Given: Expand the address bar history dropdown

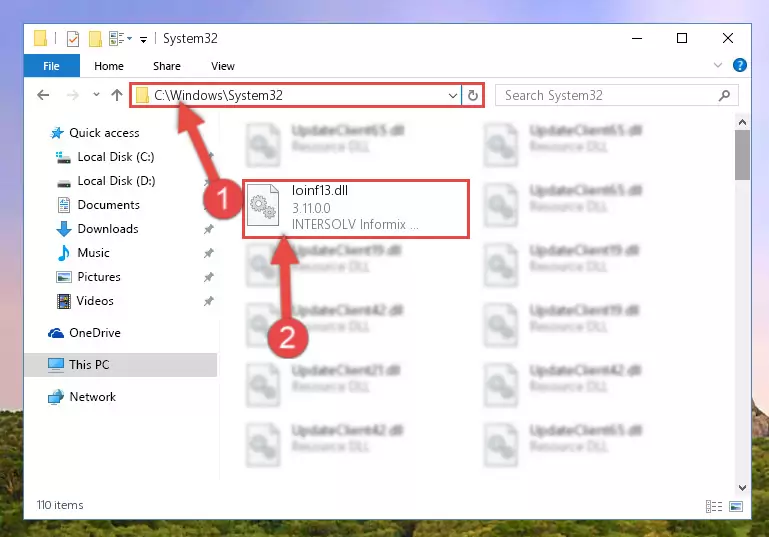Looking at the screenshot, I should click(x=453, y=95).
